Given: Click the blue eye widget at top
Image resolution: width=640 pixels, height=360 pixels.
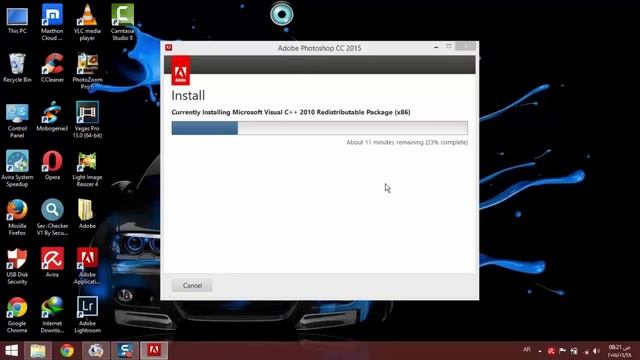Looking at the screenshot, I should [x=282, y=14].
